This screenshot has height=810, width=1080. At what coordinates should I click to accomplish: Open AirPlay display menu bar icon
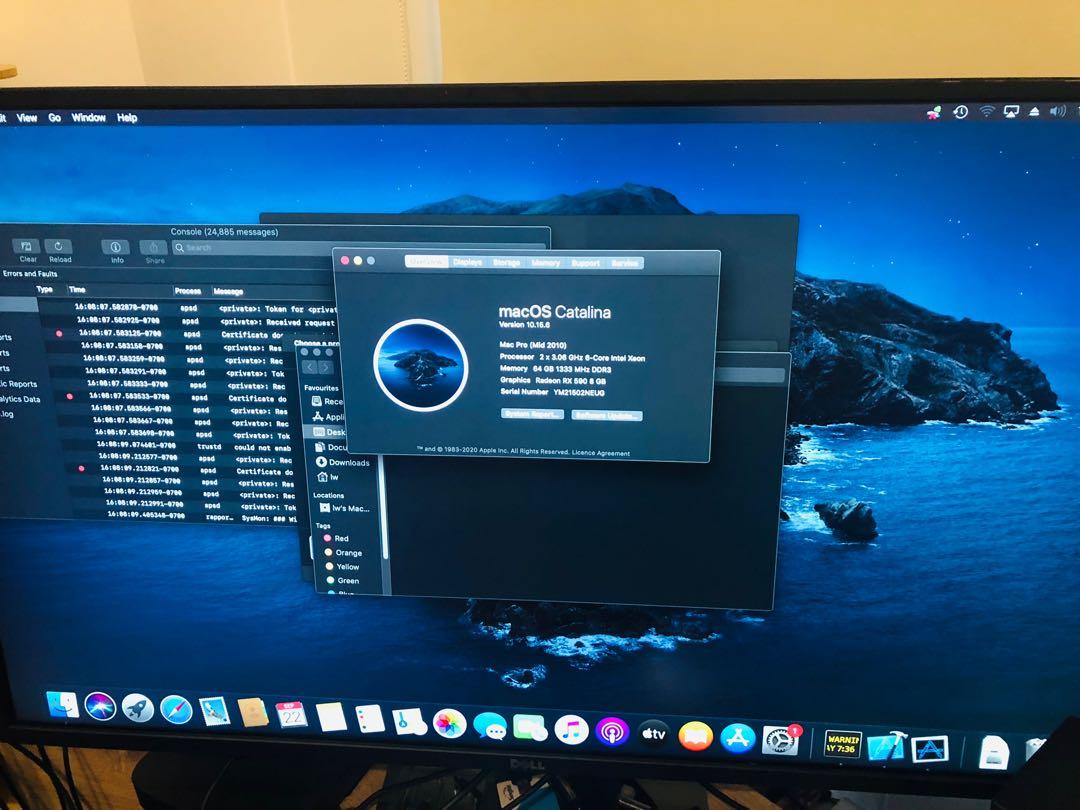(x=1011, y=112)
